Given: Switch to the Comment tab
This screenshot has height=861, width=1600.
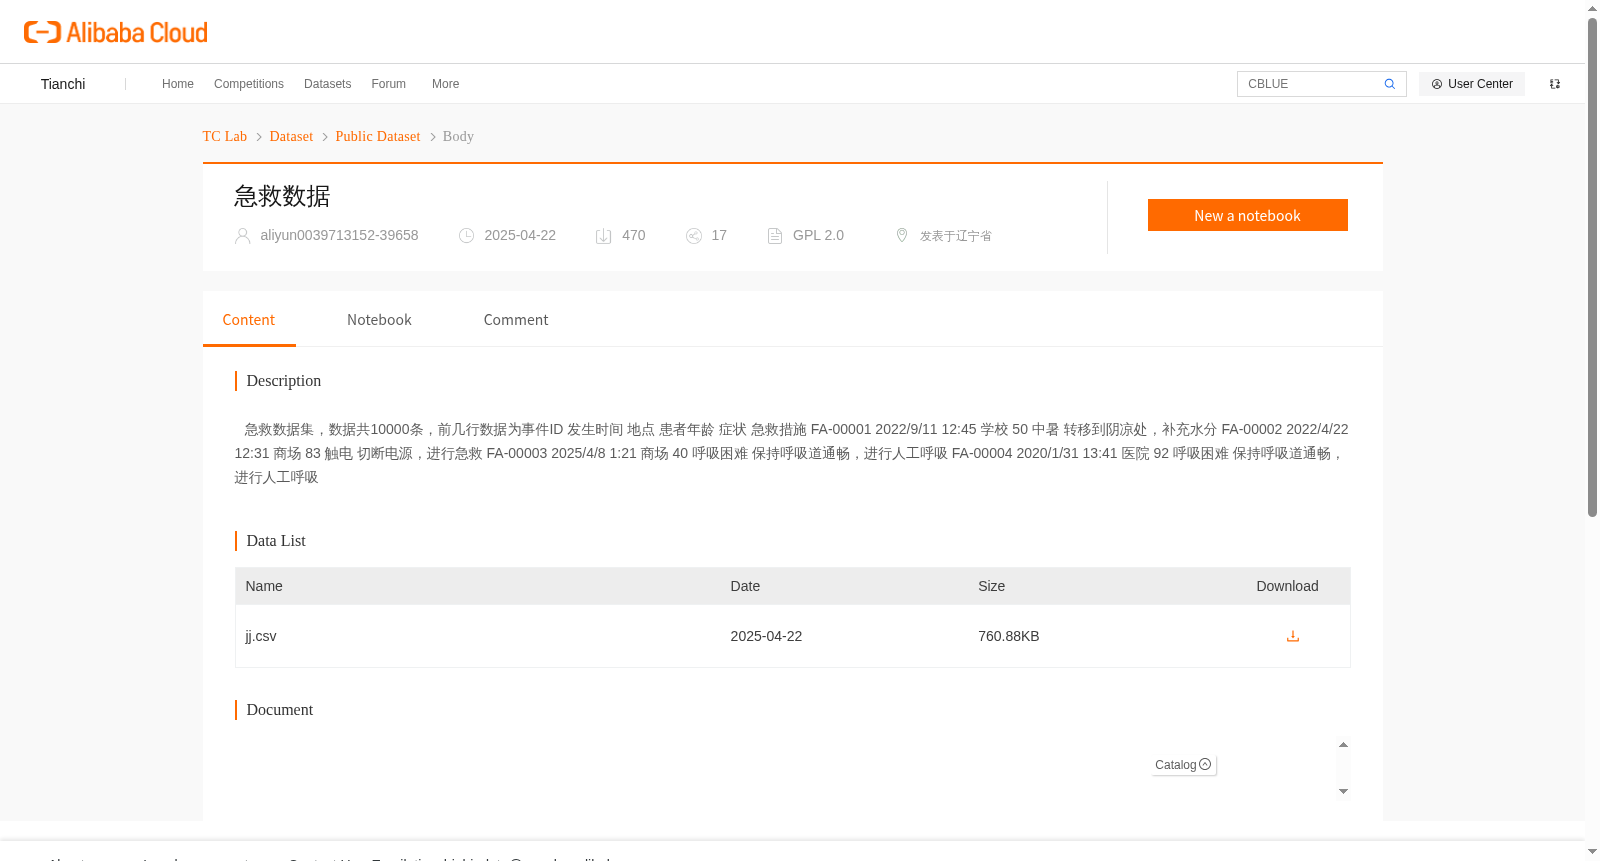Looking at the screenshot, I should coord(516,320).
